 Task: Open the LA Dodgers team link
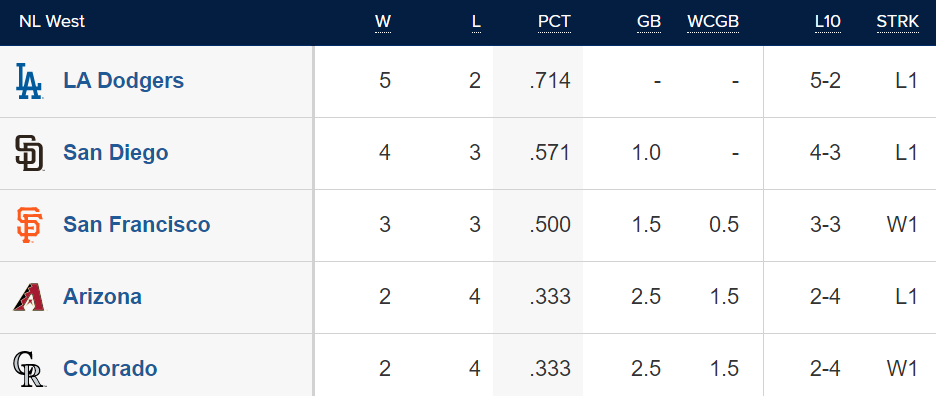(124, 81)
